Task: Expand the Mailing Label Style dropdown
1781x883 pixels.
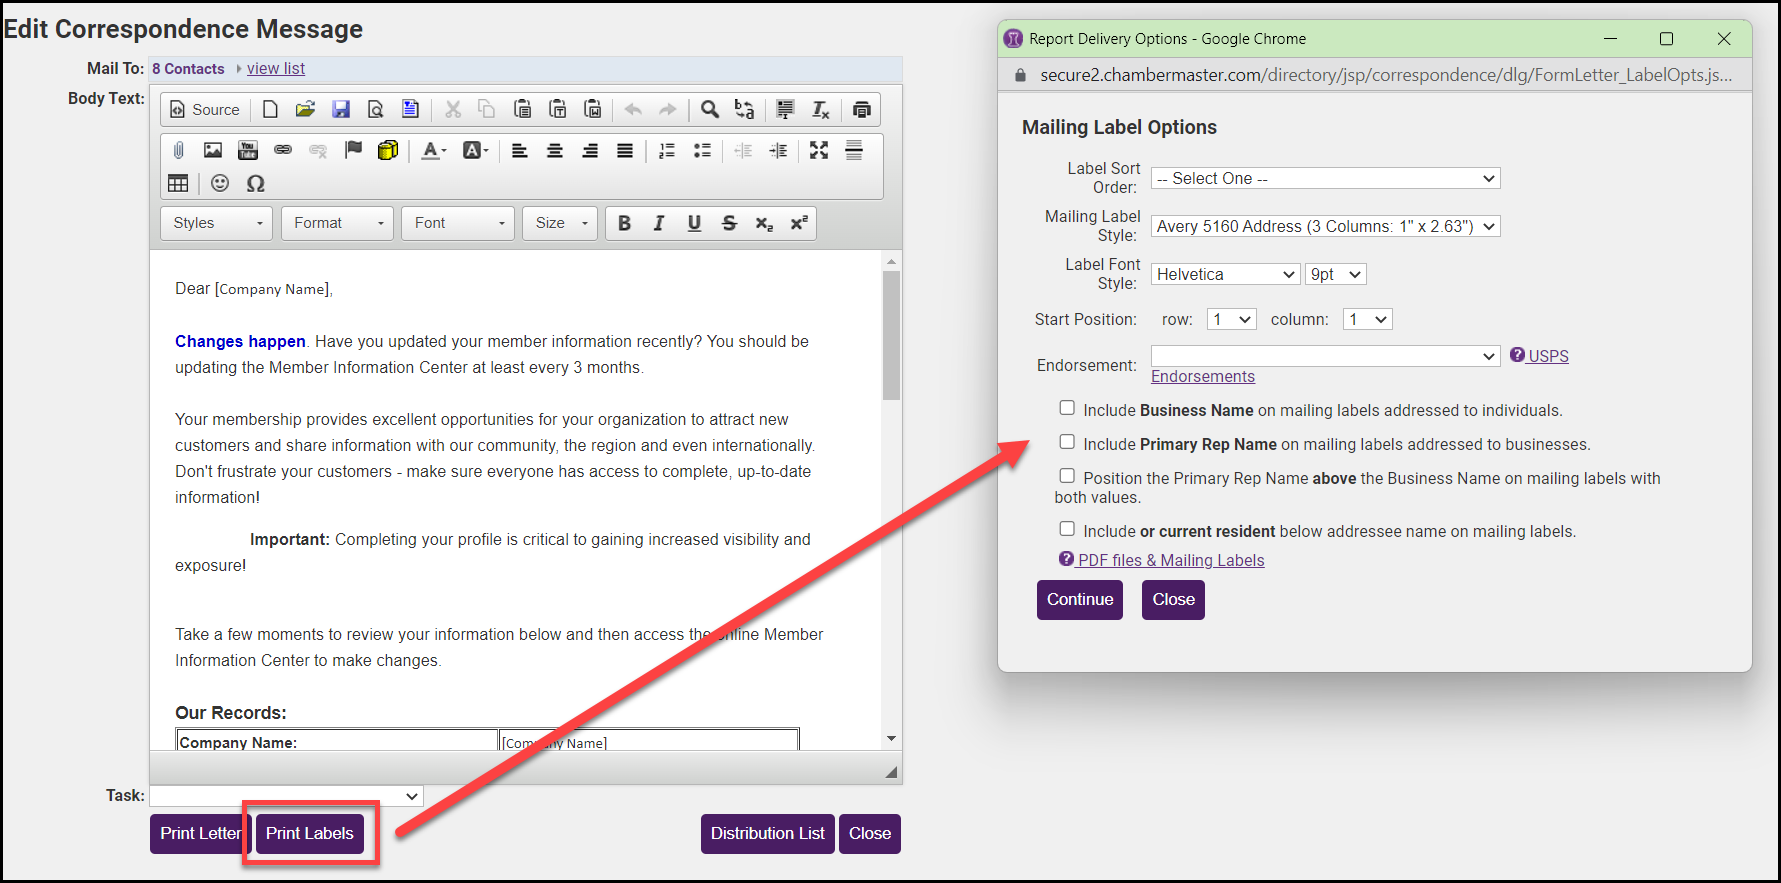Action: coord(1325,227)
